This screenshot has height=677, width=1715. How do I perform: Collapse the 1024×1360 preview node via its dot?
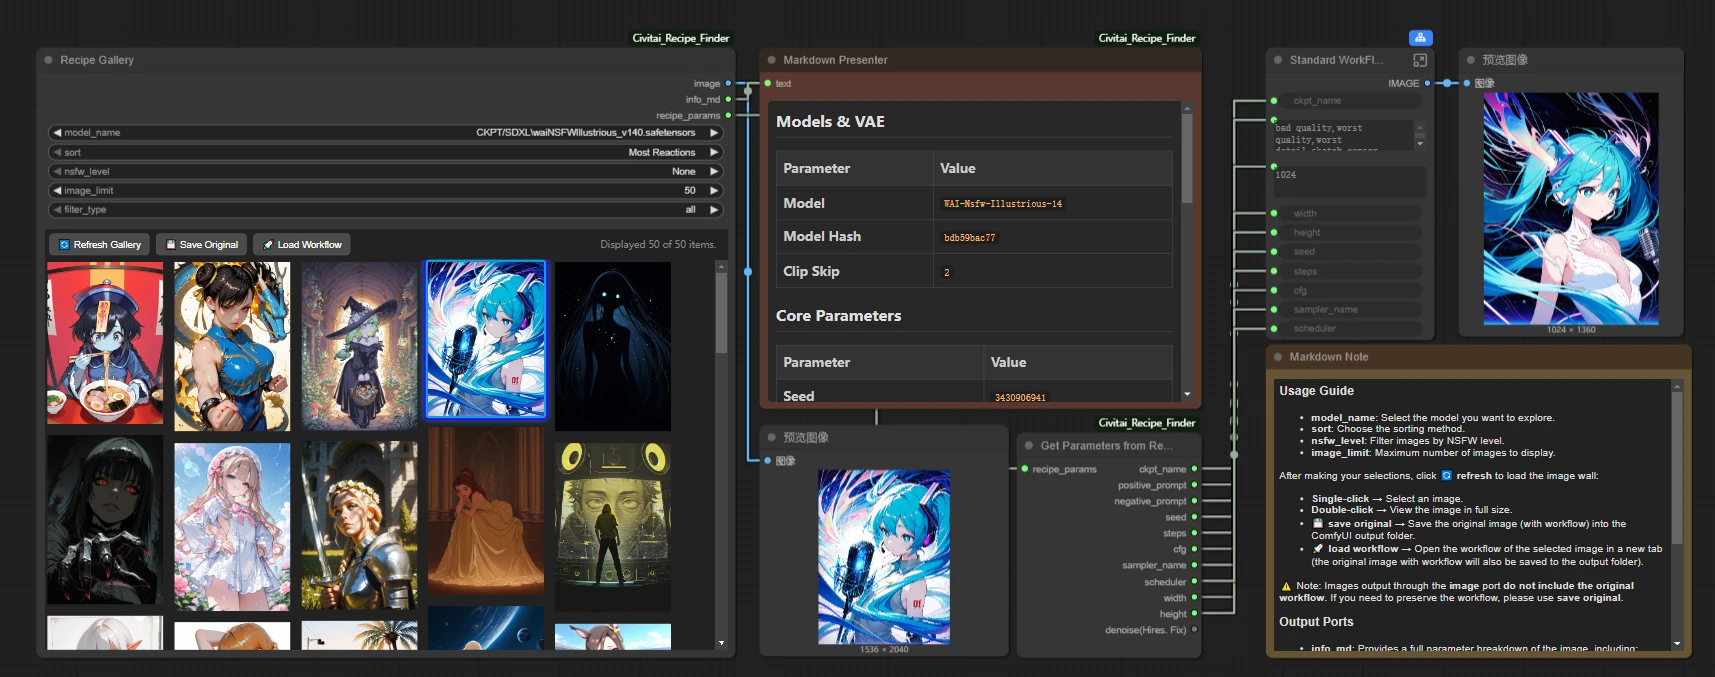1471,60
